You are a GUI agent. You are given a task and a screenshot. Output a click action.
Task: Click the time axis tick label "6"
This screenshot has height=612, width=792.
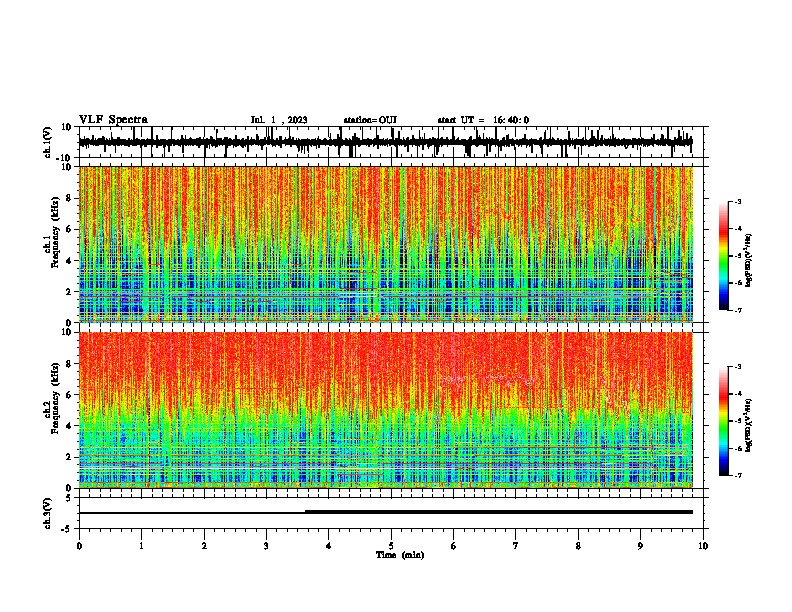[x=454, y=546]
